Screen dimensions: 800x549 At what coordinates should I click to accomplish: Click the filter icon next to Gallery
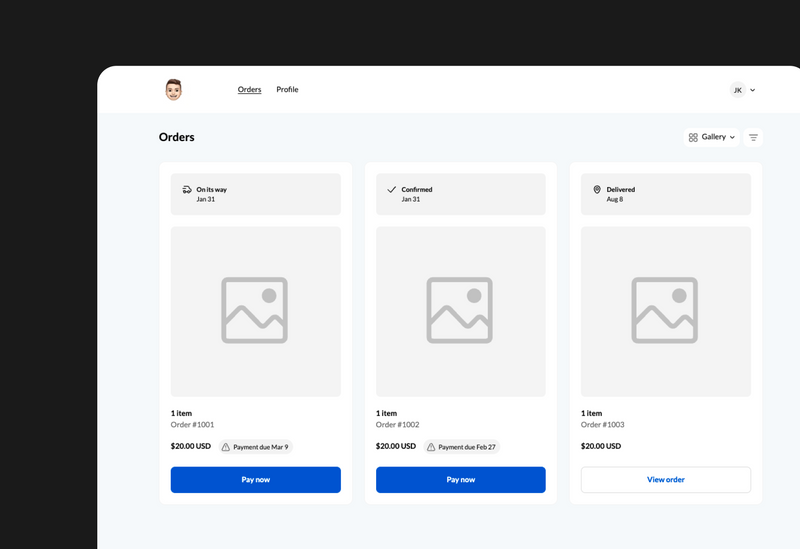753,137
